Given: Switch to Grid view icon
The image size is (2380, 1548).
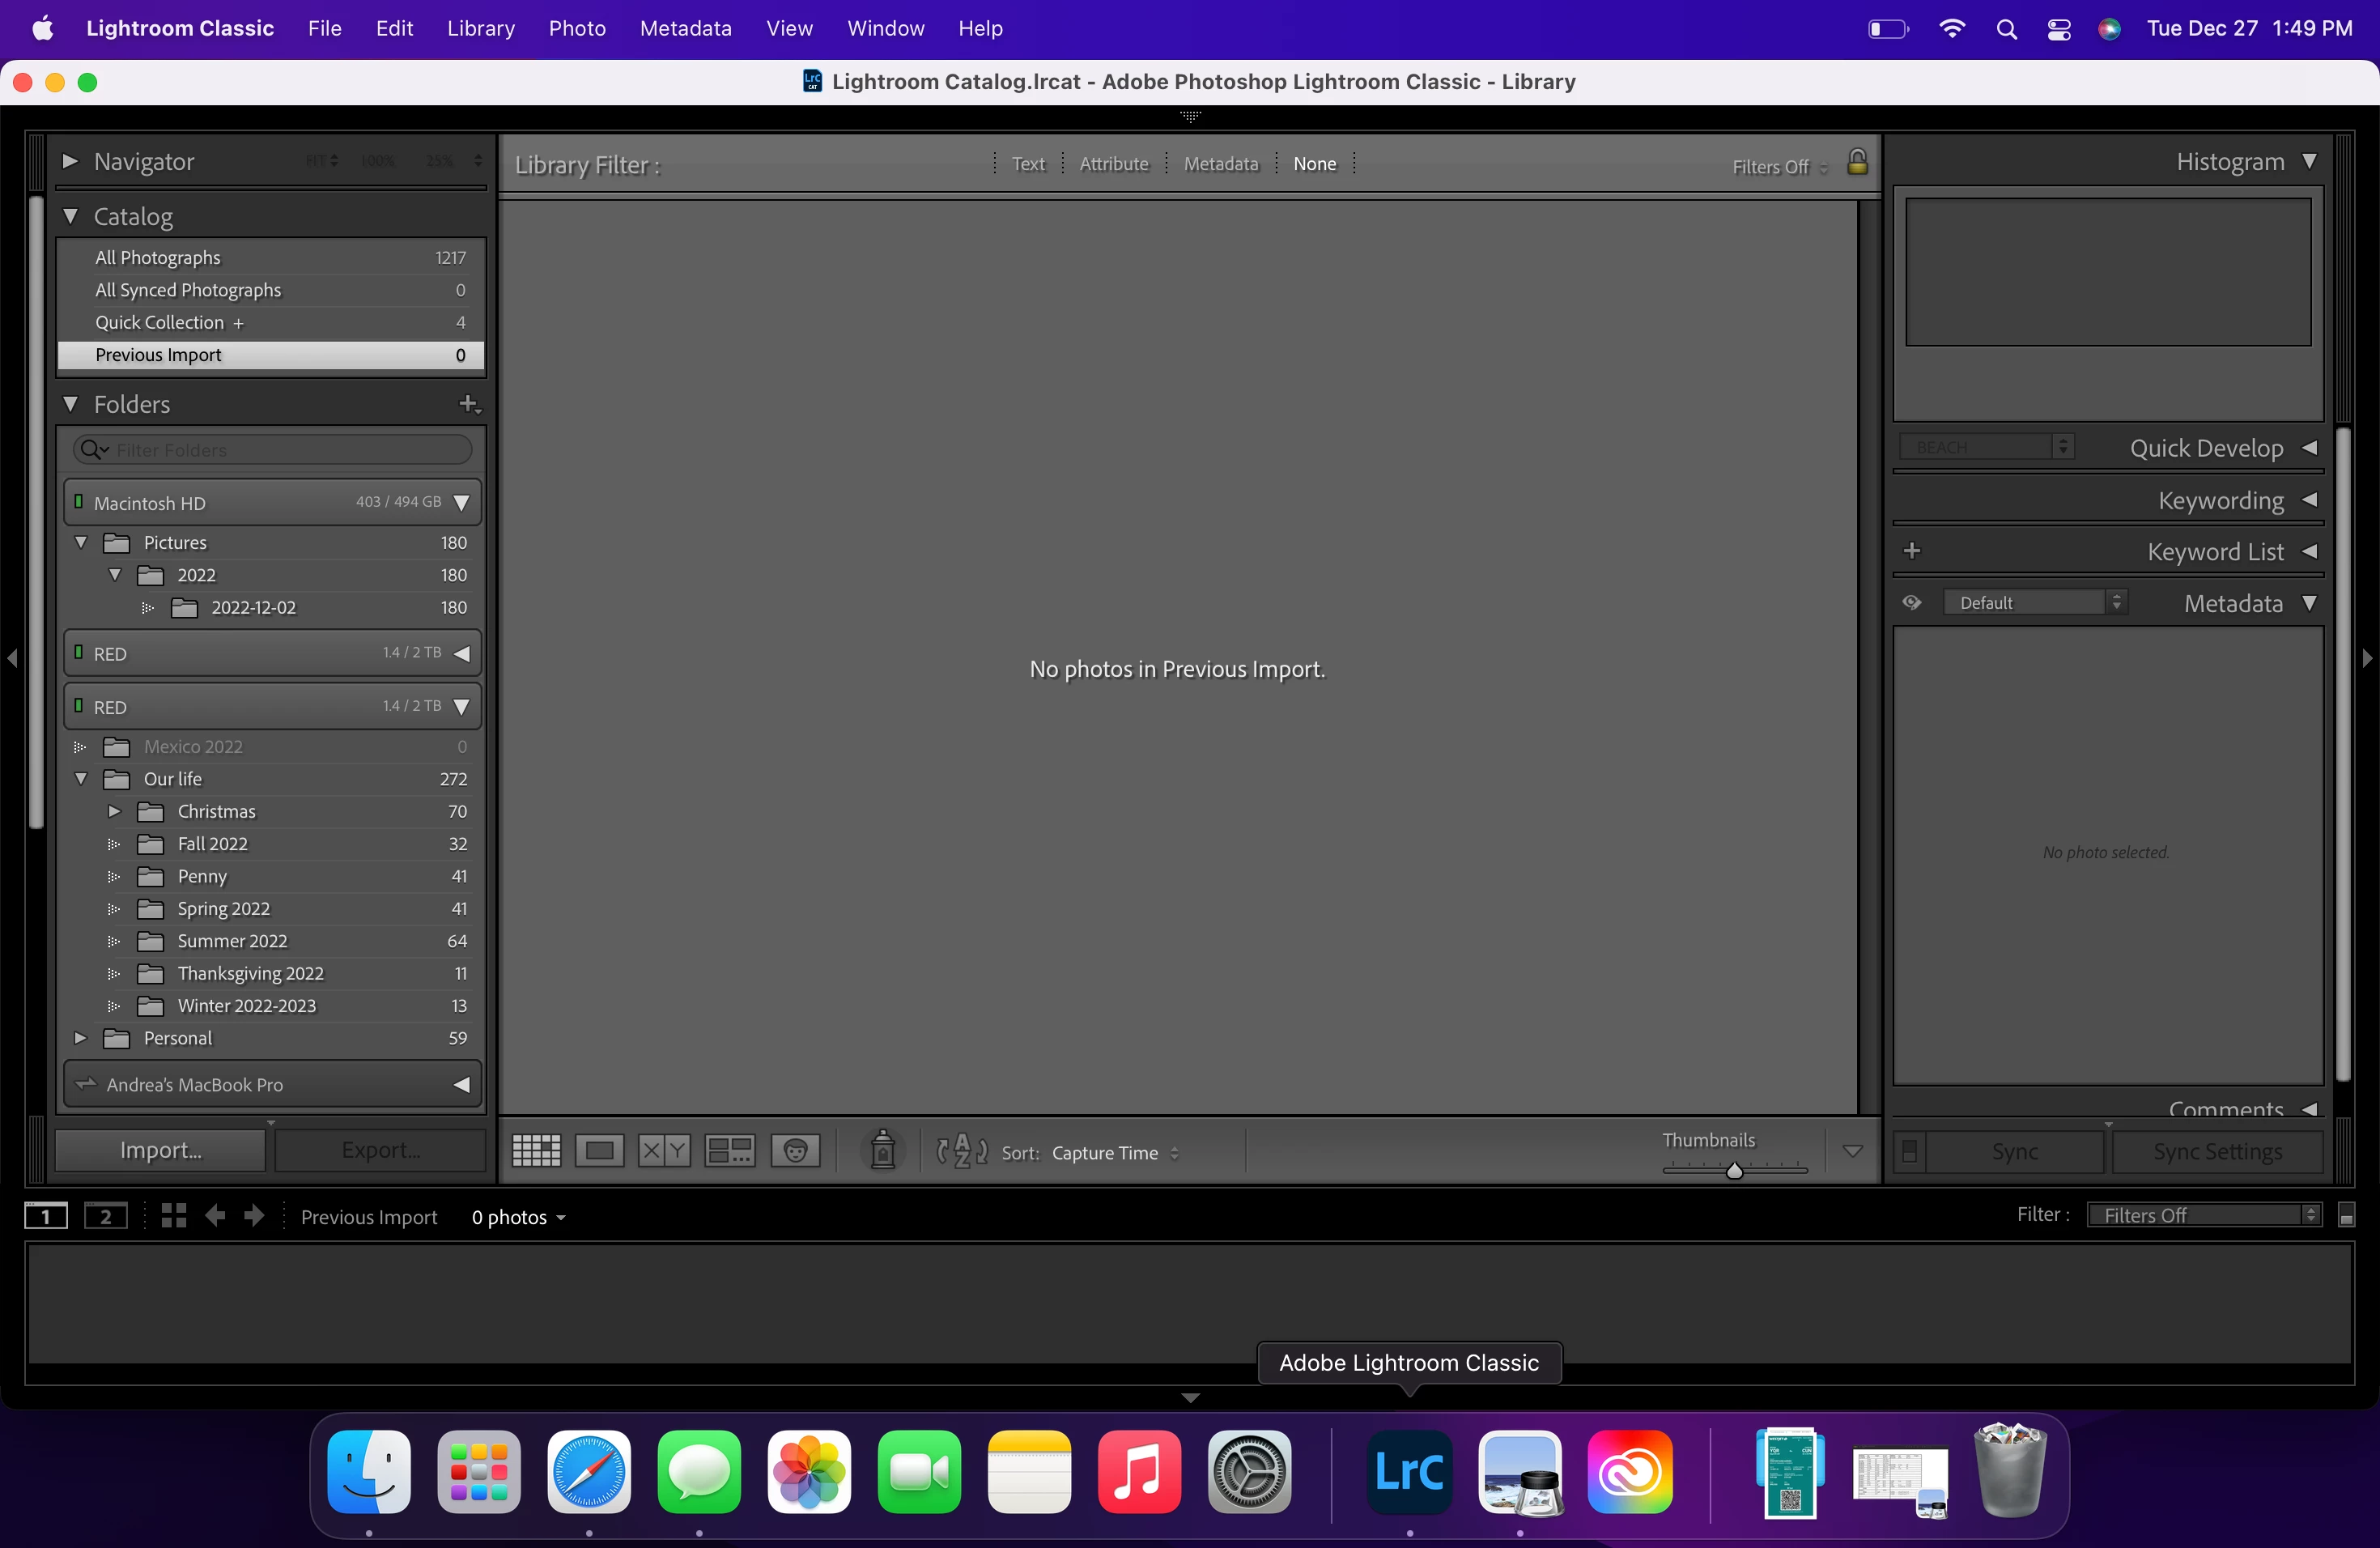Looking at the screenshot, I should pyautogui.click(x=536, y=1151).
